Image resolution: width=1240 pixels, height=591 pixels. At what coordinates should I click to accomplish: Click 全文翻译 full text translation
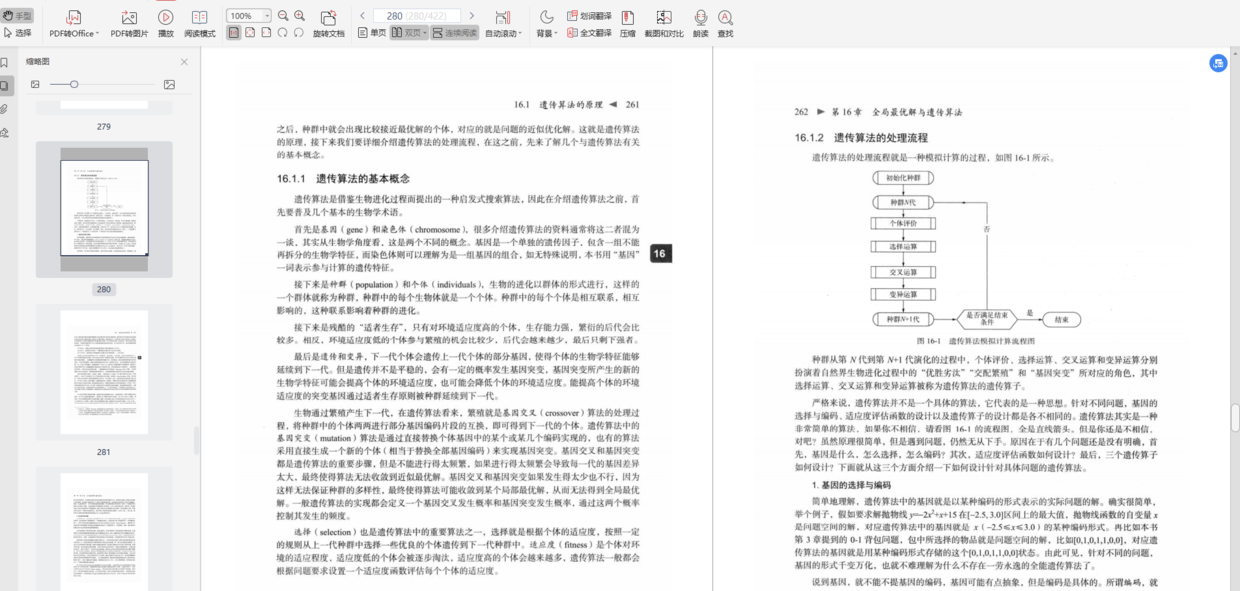(589, 33)
